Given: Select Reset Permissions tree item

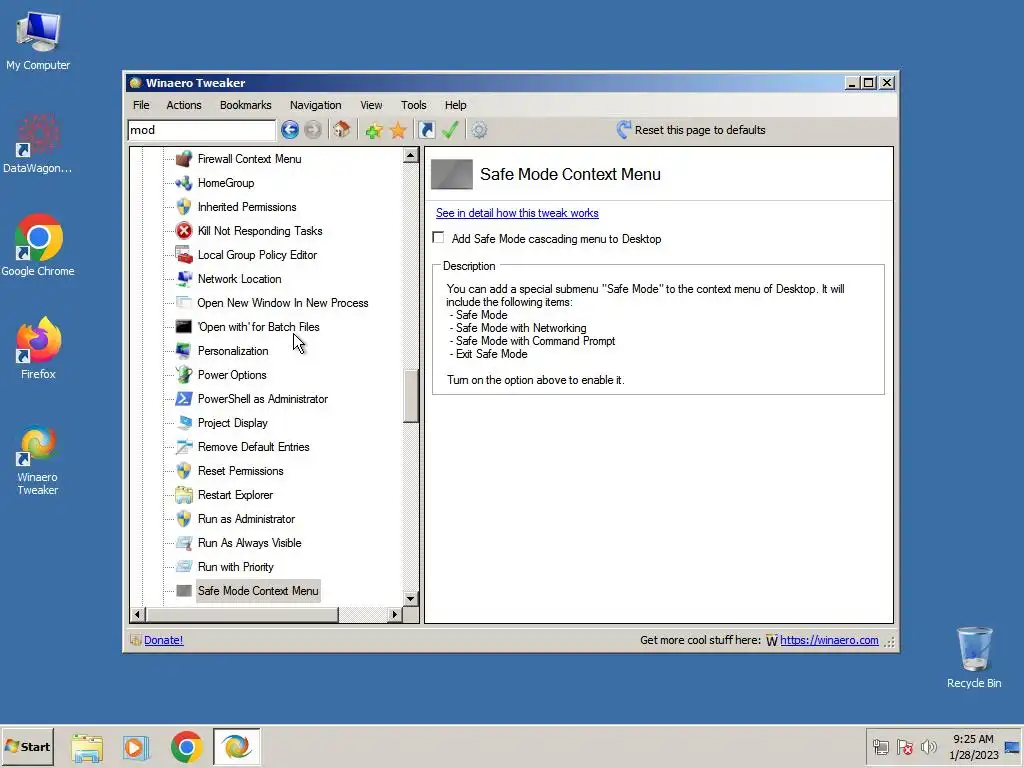Looking at the screenshot, I should [x=240, y=471].
